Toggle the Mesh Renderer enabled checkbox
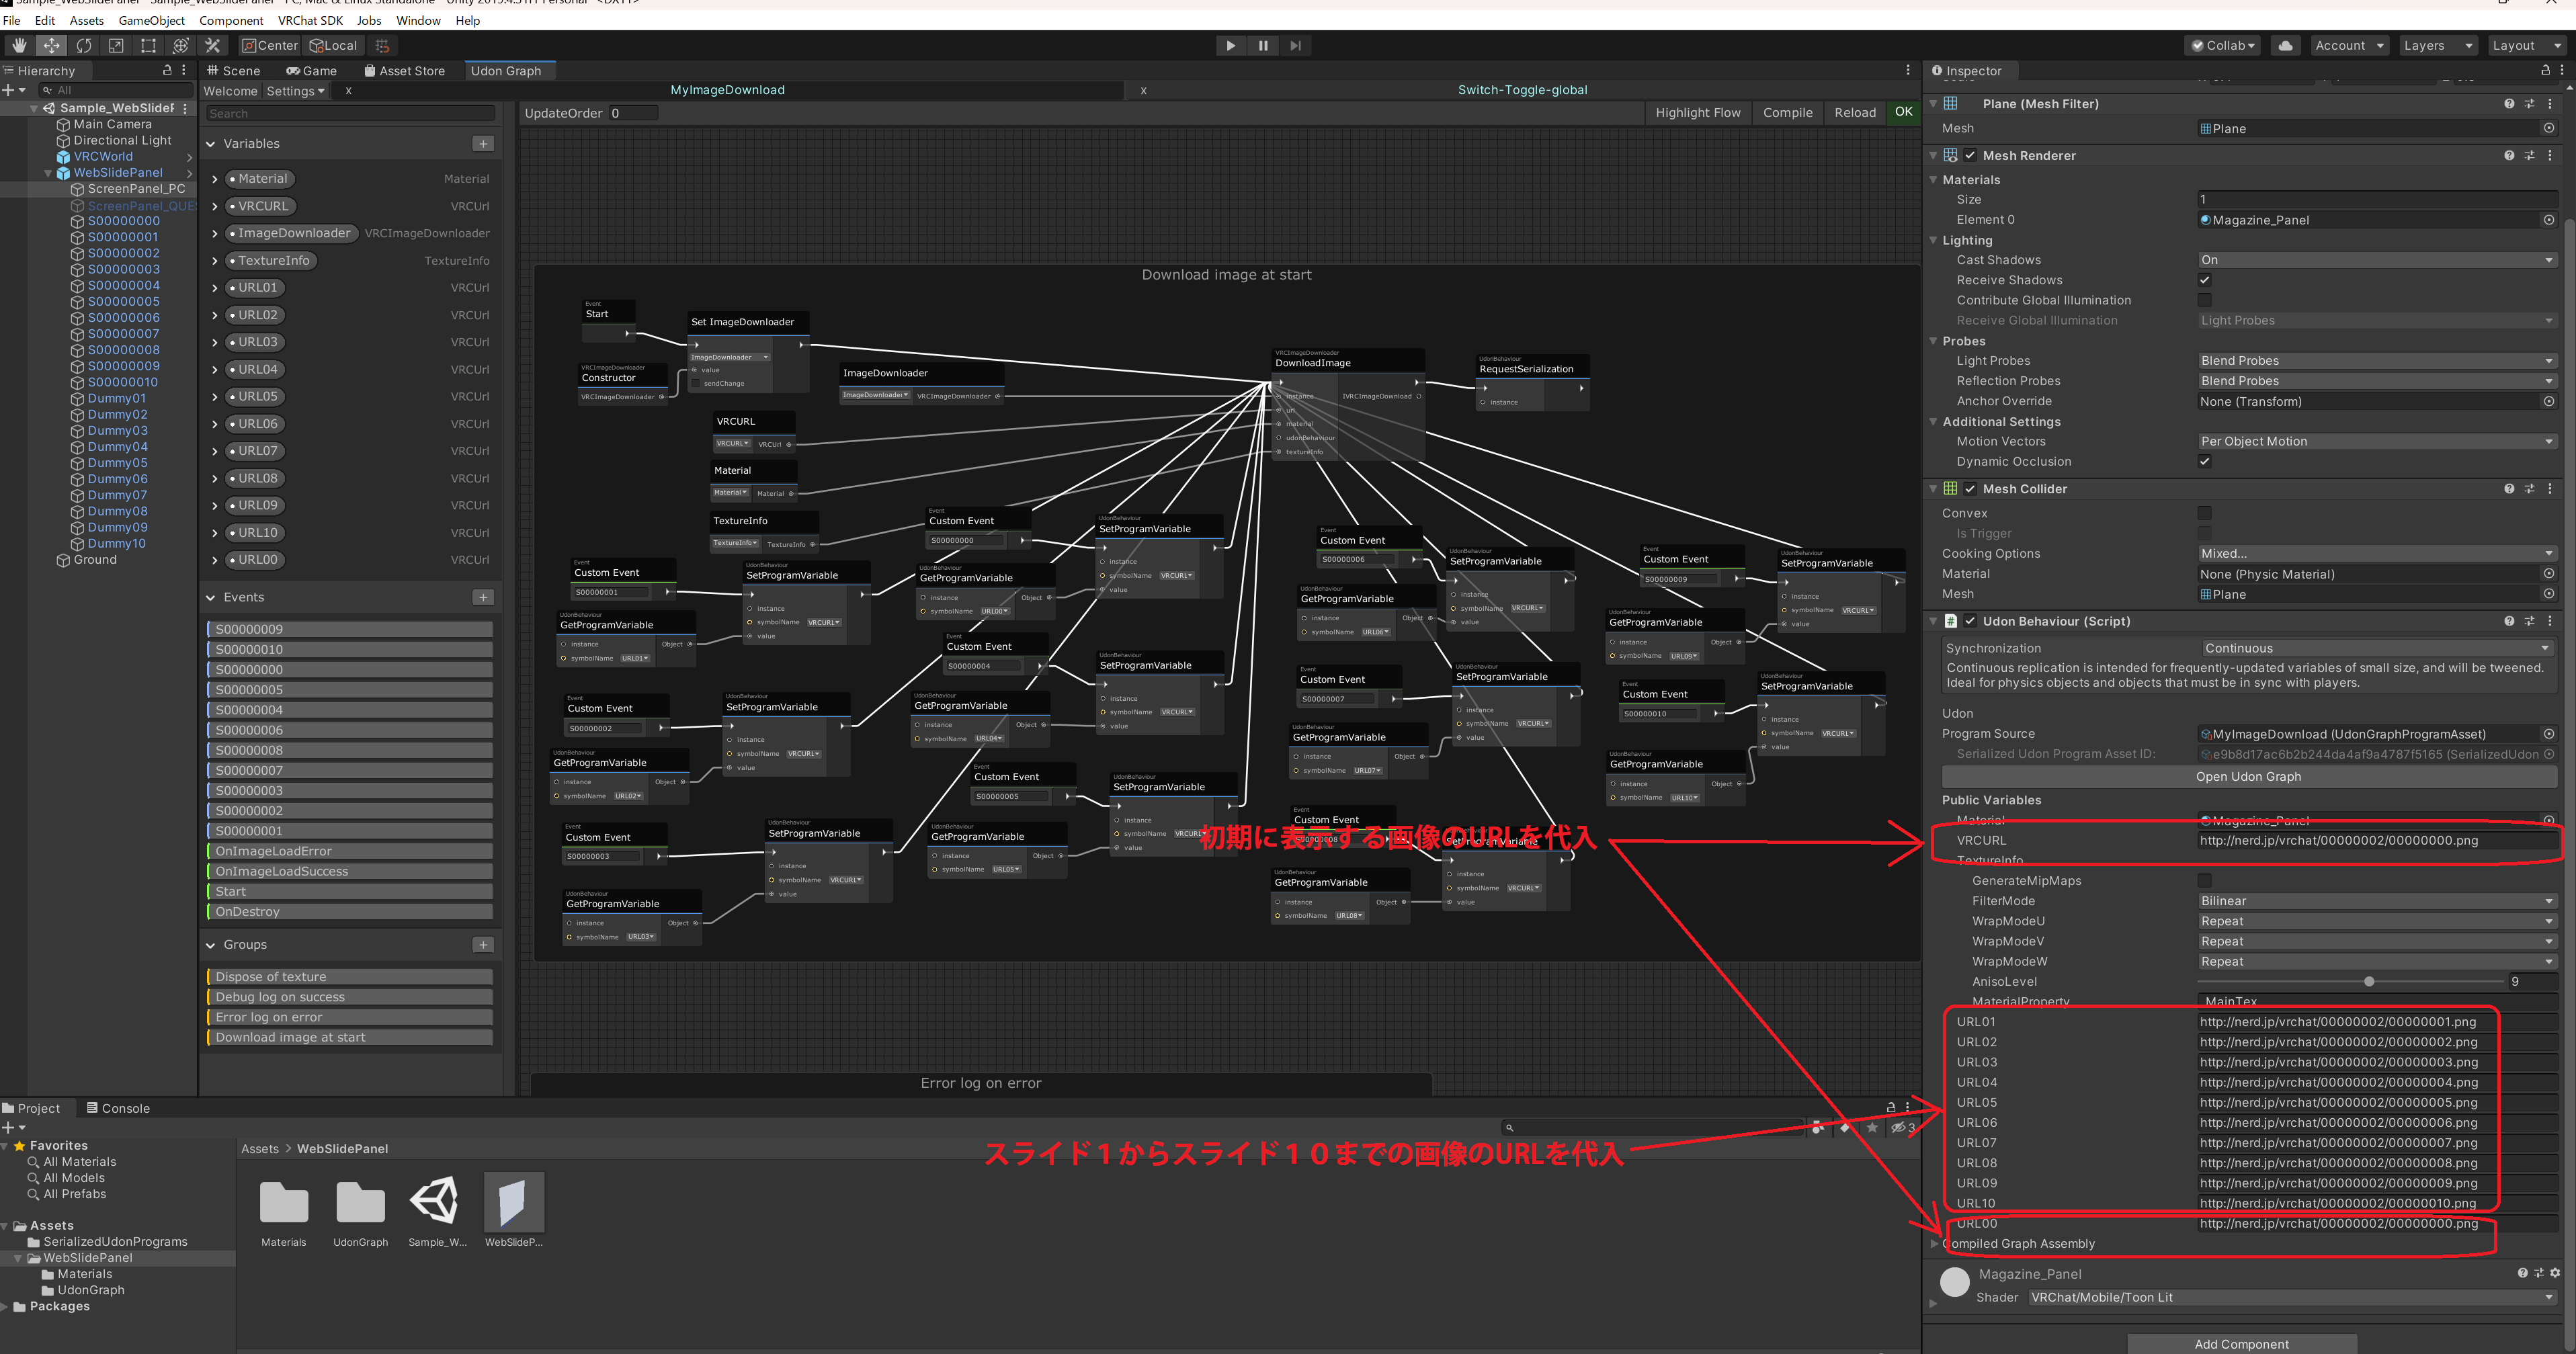Image resolution: width=2576 pixels, height=1354 pixels. 1971,155
